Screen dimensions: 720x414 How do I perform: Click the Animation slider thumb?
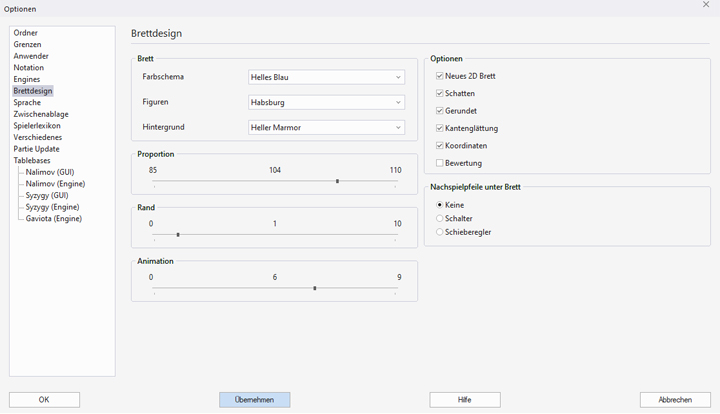pos(315,288)
